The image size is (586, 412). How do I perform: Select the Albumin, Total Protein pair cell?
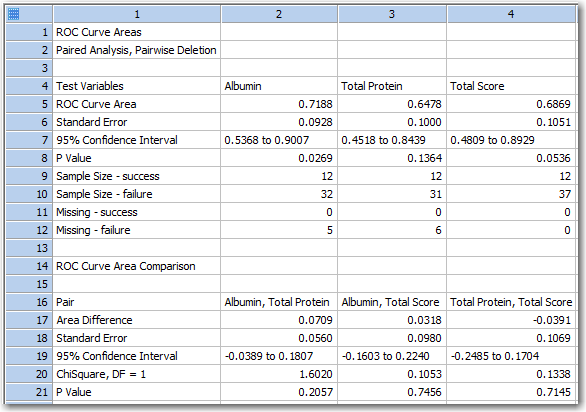click(279, 302)
